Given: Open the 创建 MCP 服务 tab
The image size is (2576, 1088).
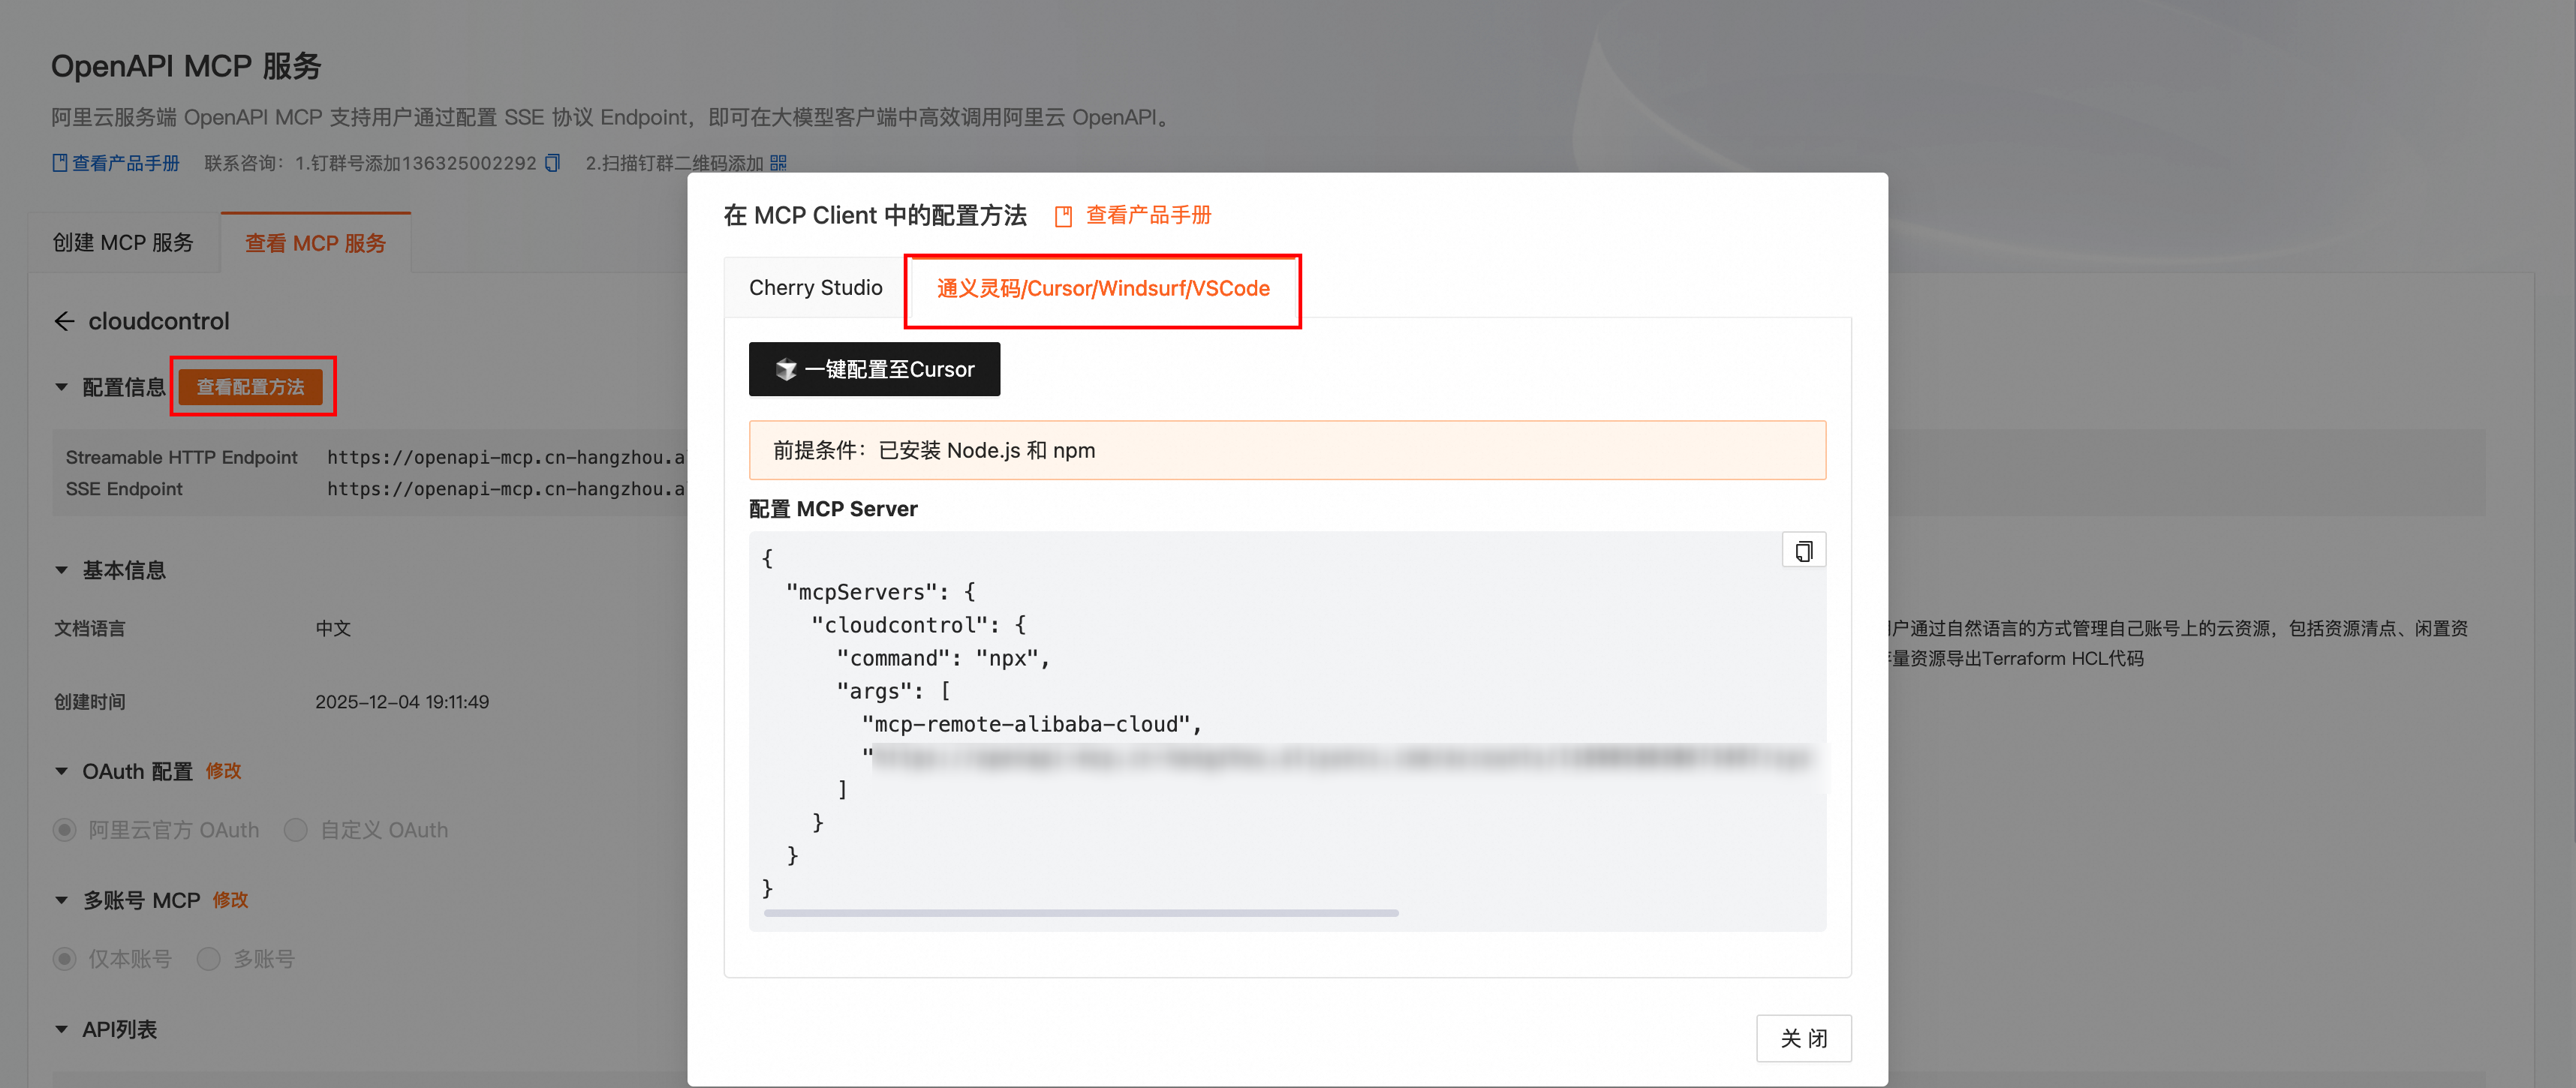Looking at the screenshot, I should pos(123,243).
